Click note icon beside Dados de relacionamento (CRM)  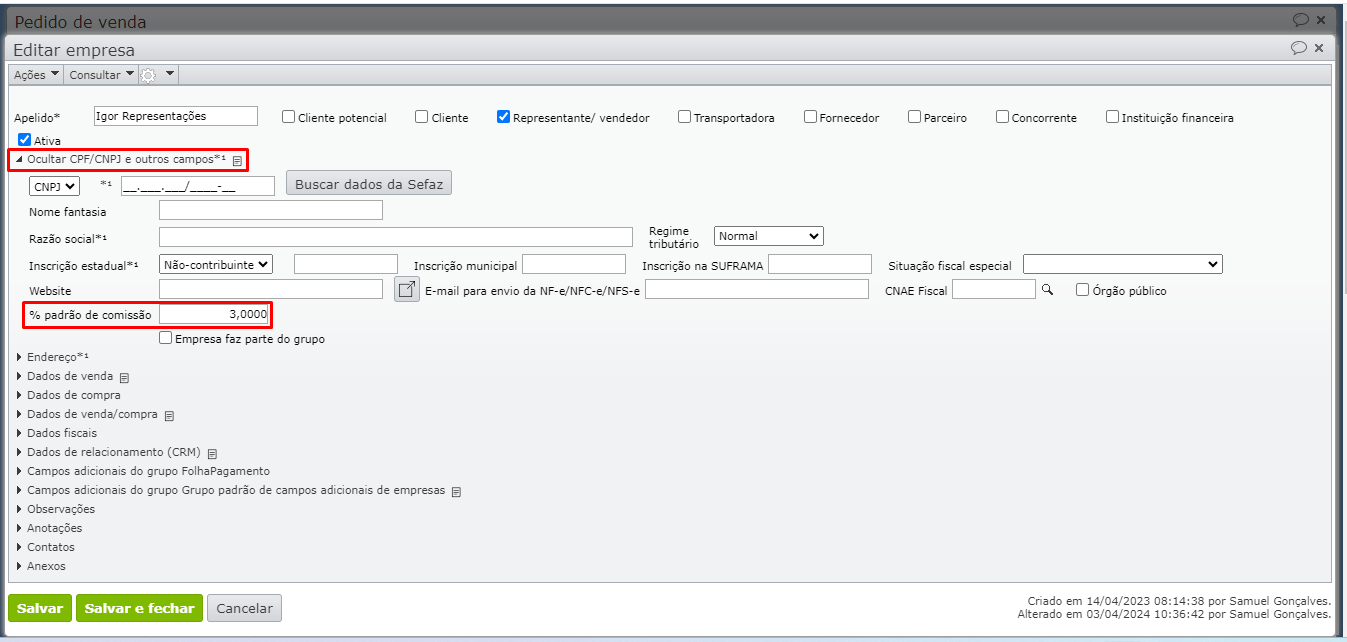click(213, 453)
